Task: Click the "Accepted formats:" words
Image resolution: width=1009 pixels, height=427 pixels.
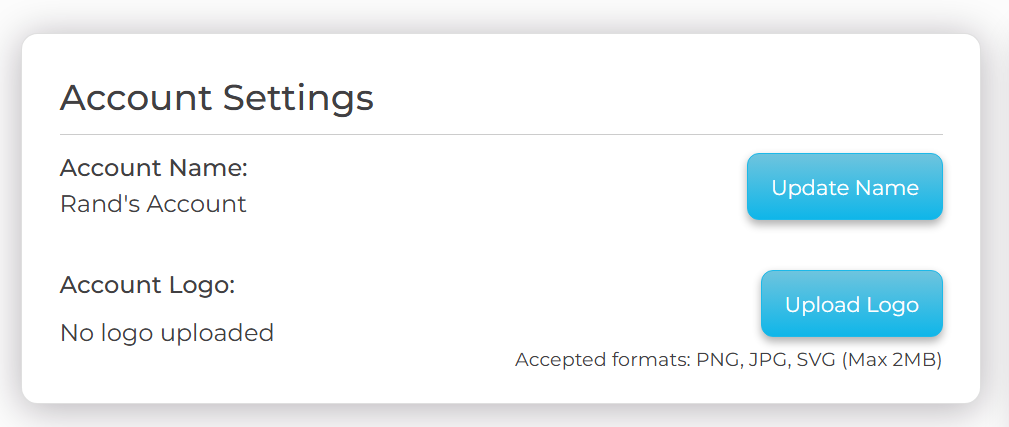Action: coord(602,360)
